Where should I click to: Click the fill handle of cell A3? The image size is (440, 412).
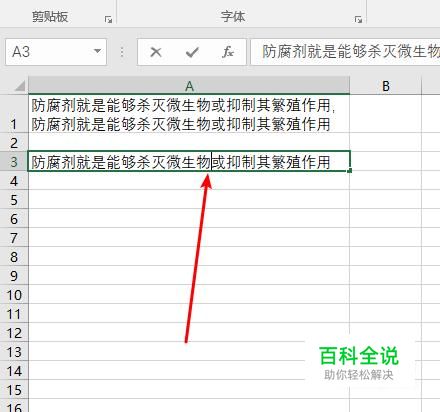tap(349, 171)
